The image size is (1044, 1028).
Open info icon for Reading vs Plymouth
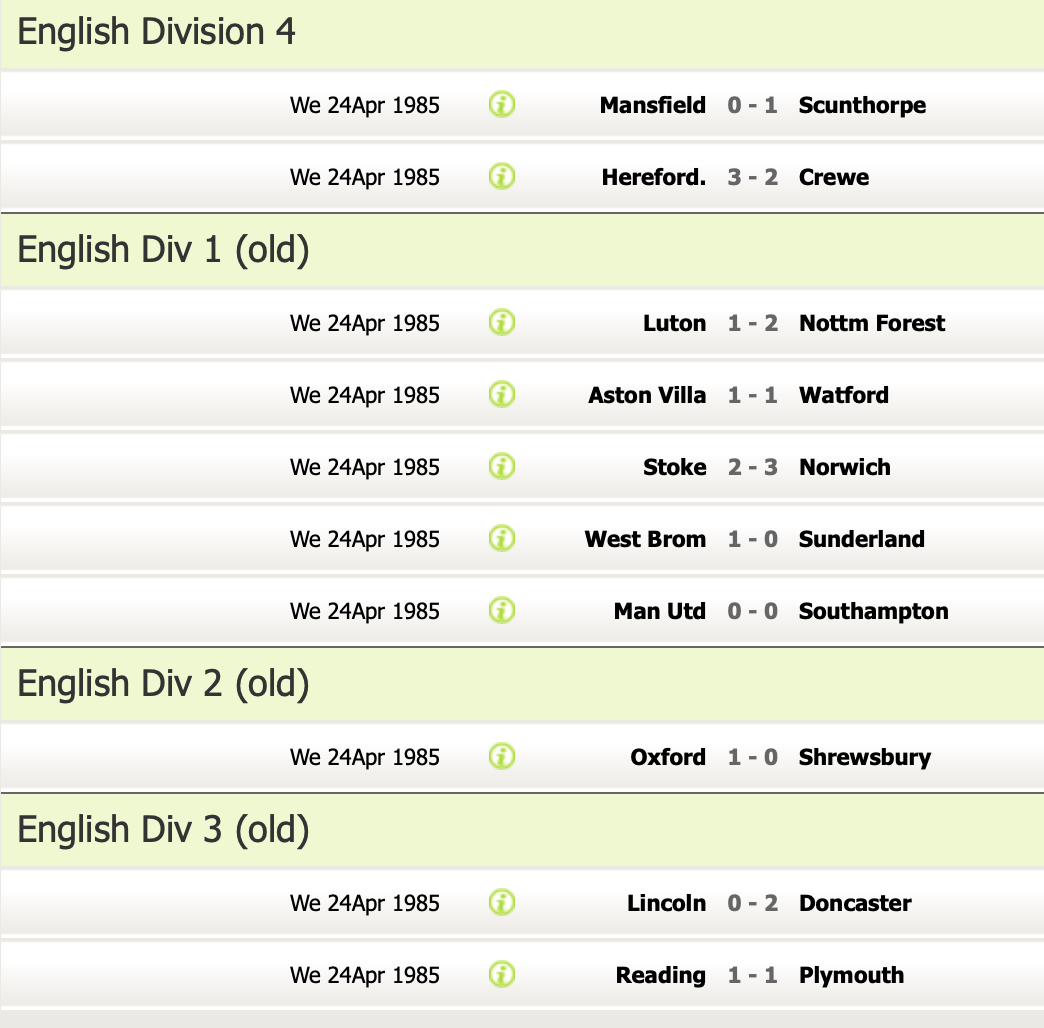pos(502,975)
